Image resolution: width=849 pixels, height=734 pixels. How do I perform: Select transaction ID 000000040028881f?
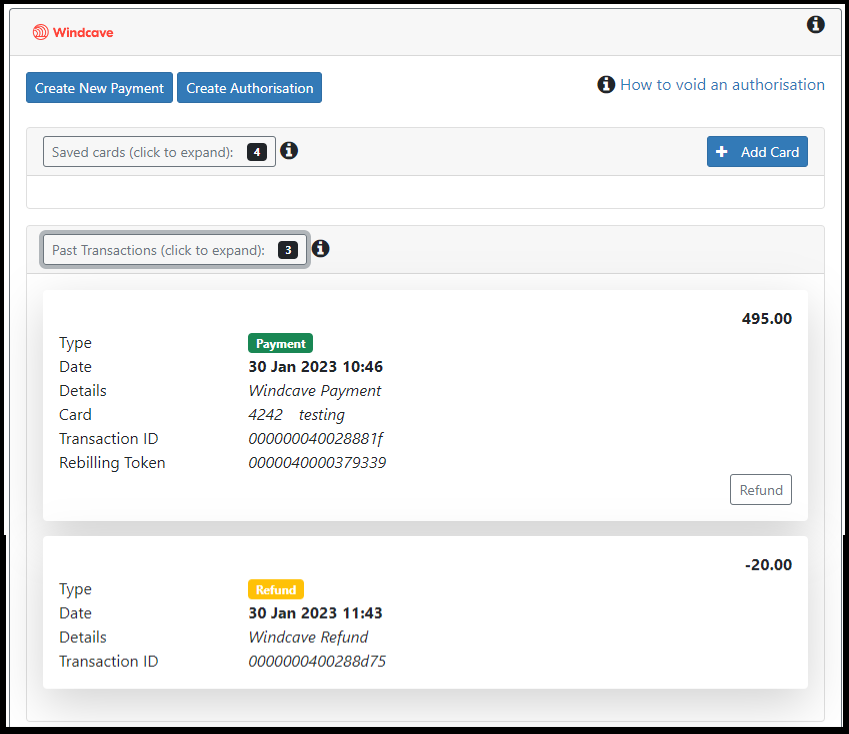point(316,439)
